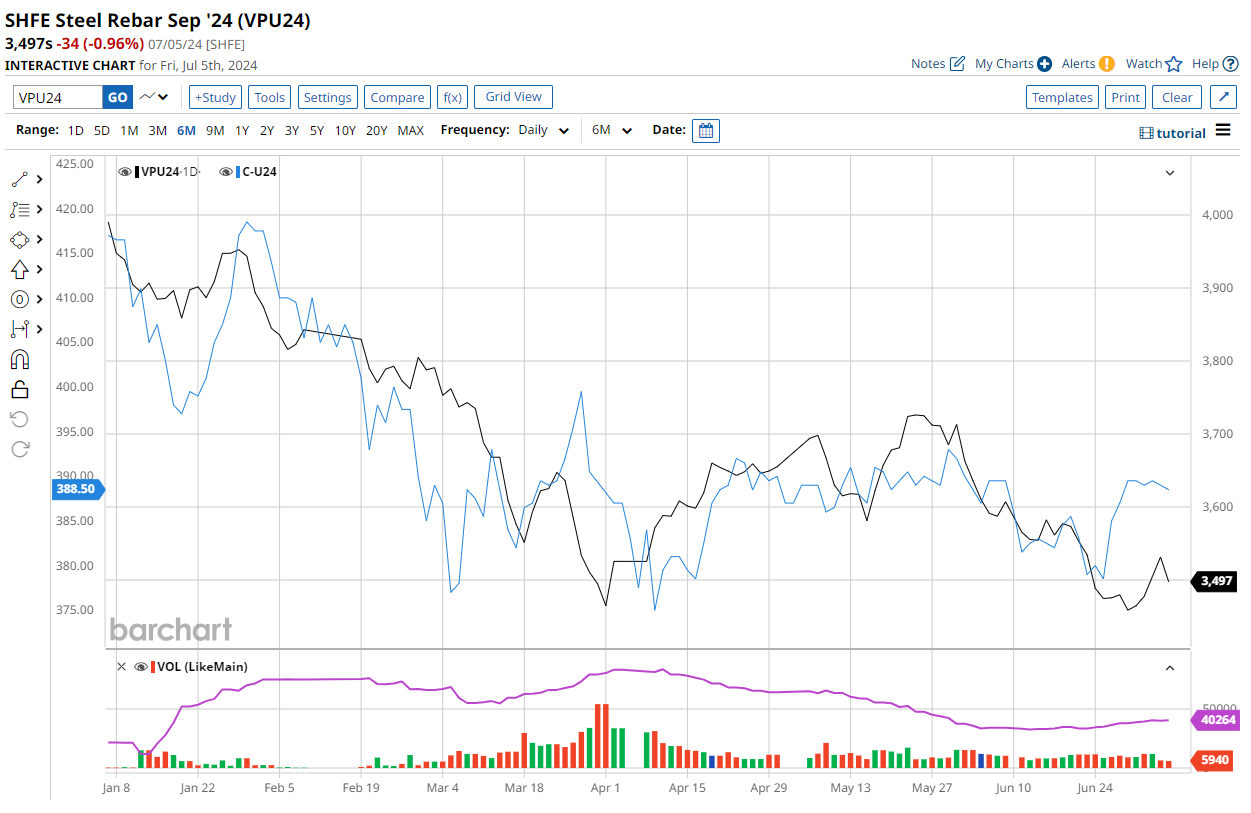Click the blue C-U24 color swatch
The width and height of the screenshot is (1251, 813).
(239, 172)
